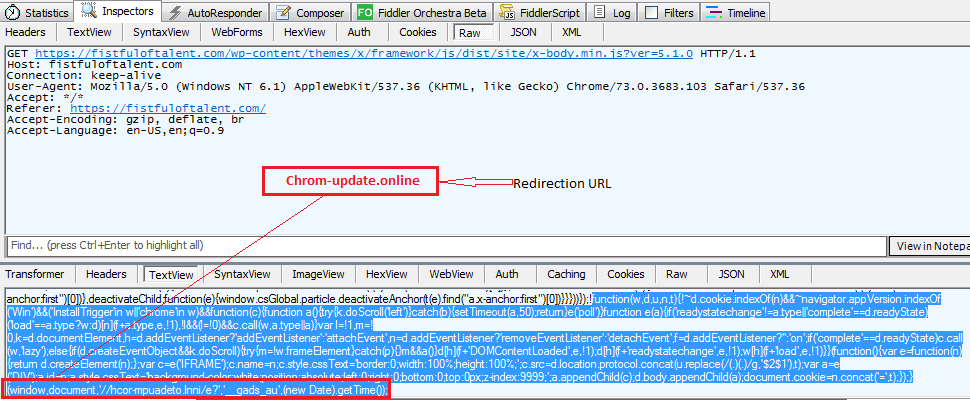Open the response Raw tab
Viewport: 970px width, 400px height.
point(676,274)
